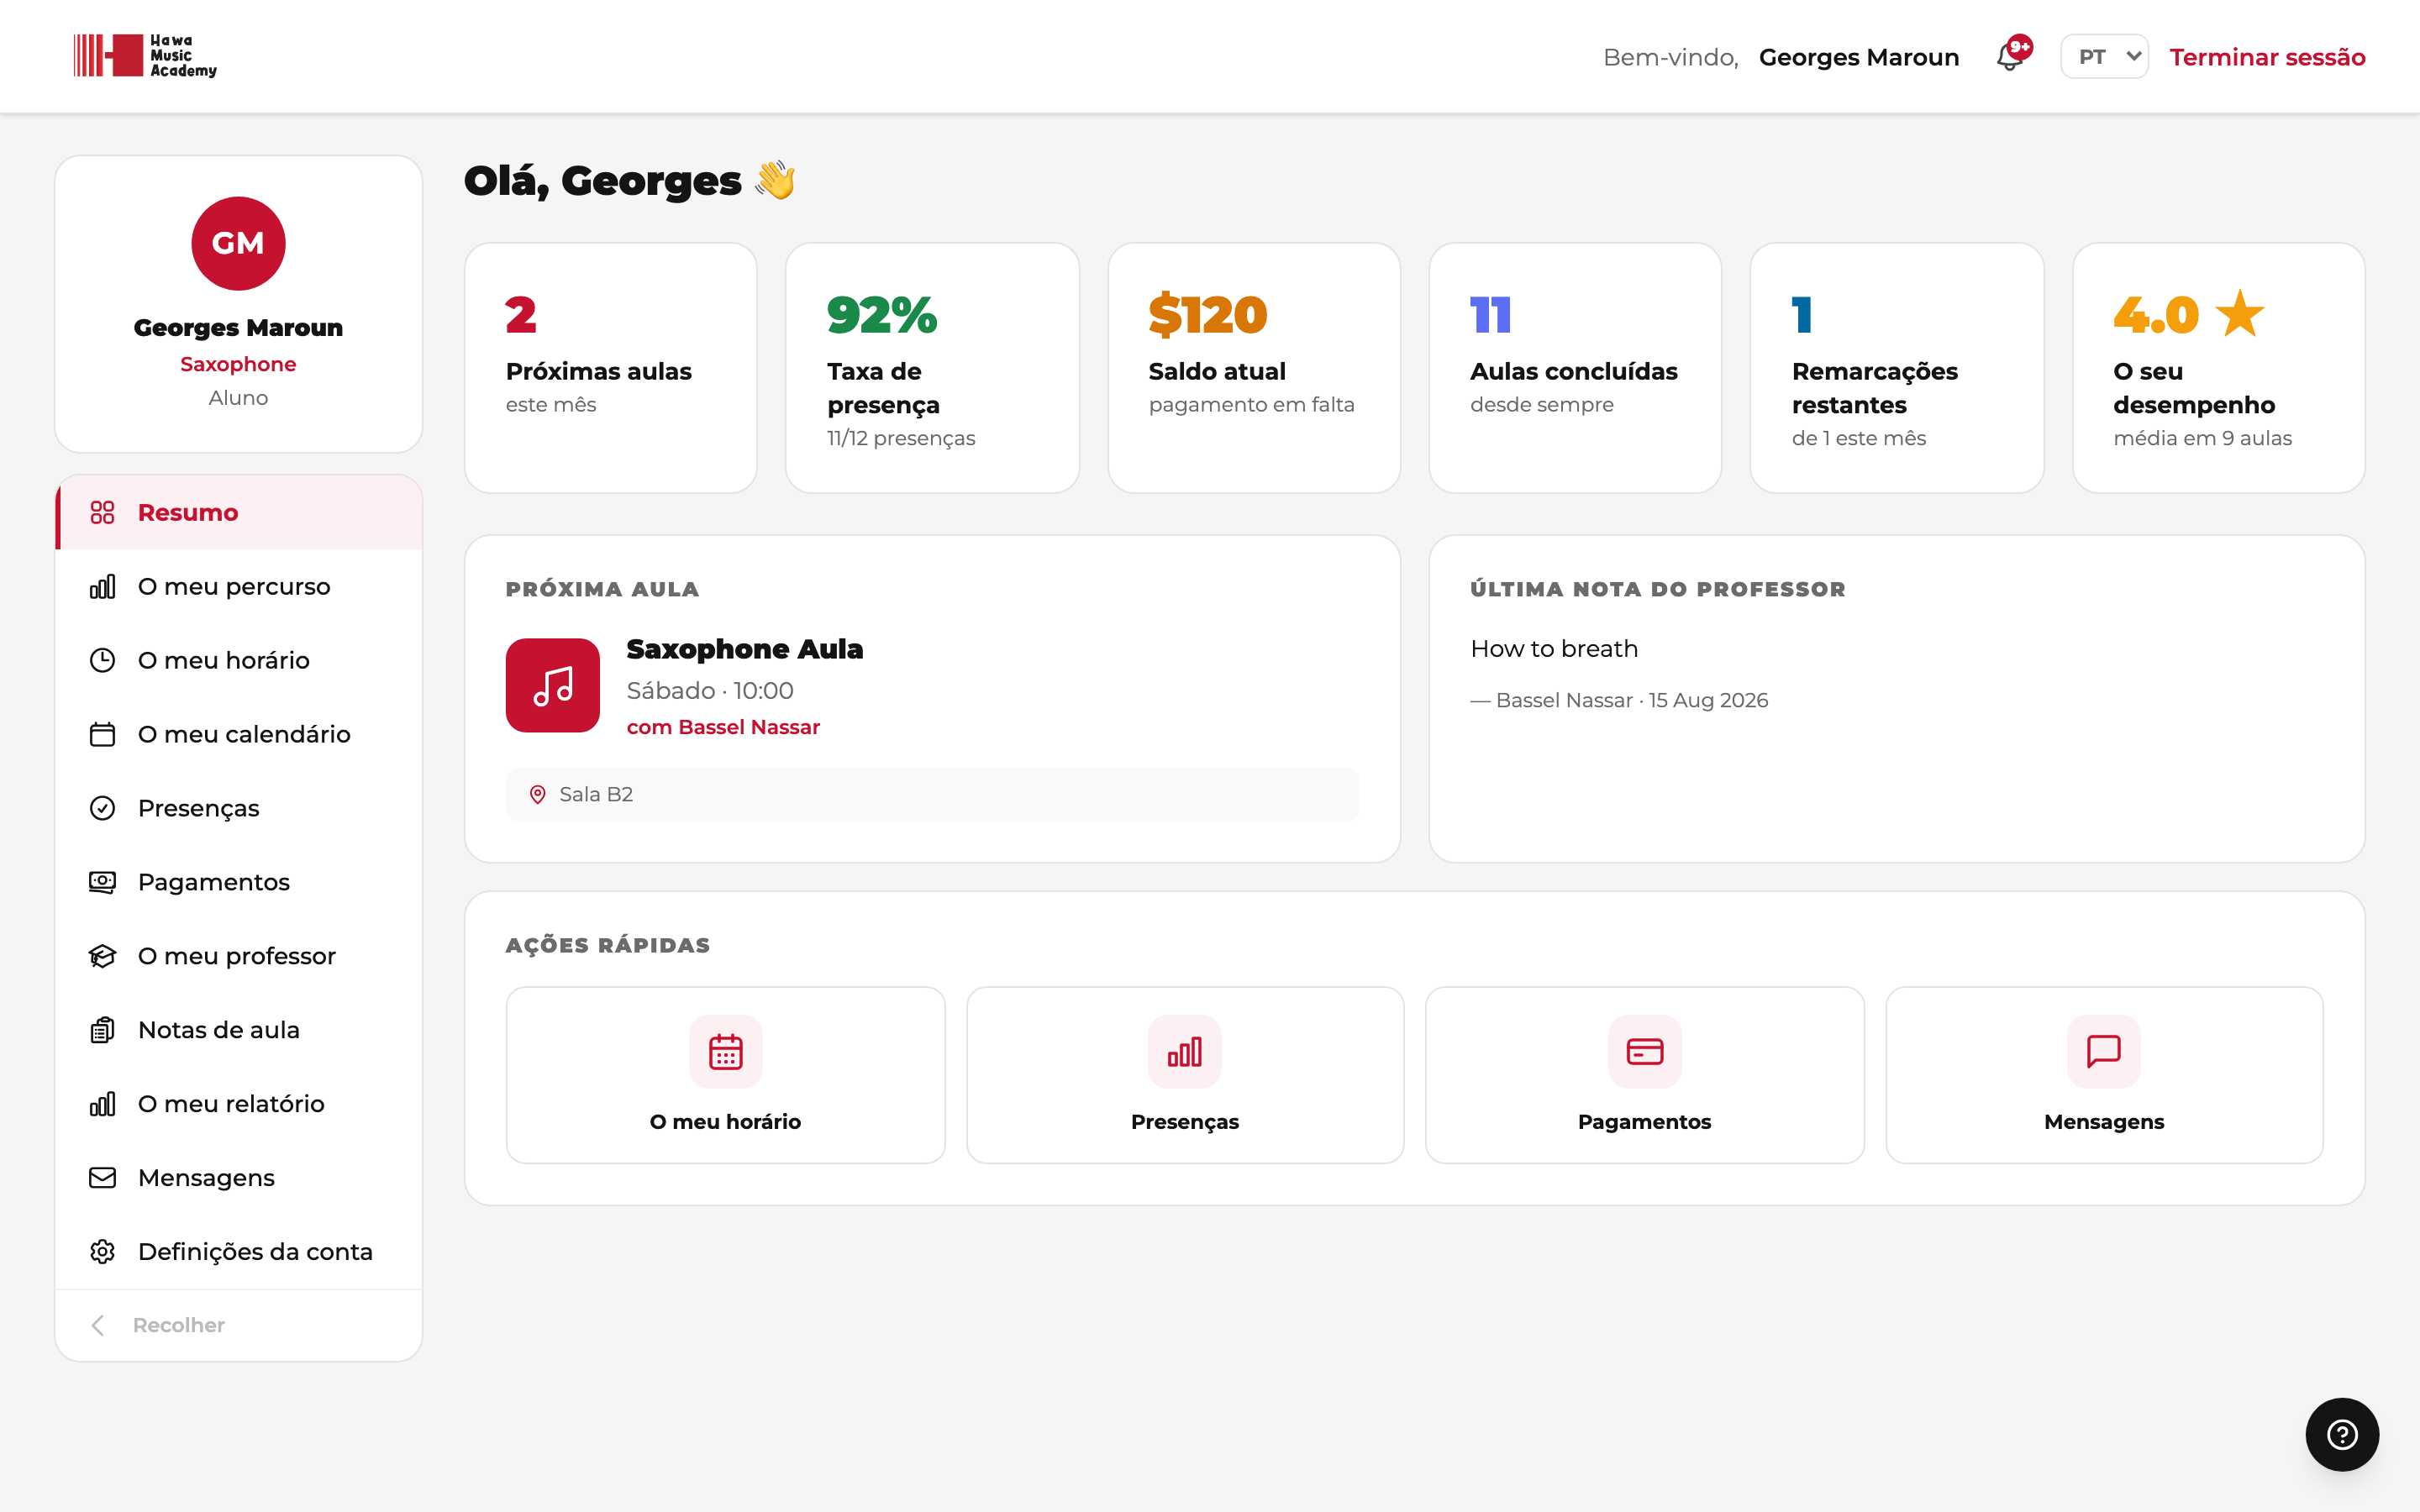
Task: Click the GM profile avatar
Action: pos(238,243)
